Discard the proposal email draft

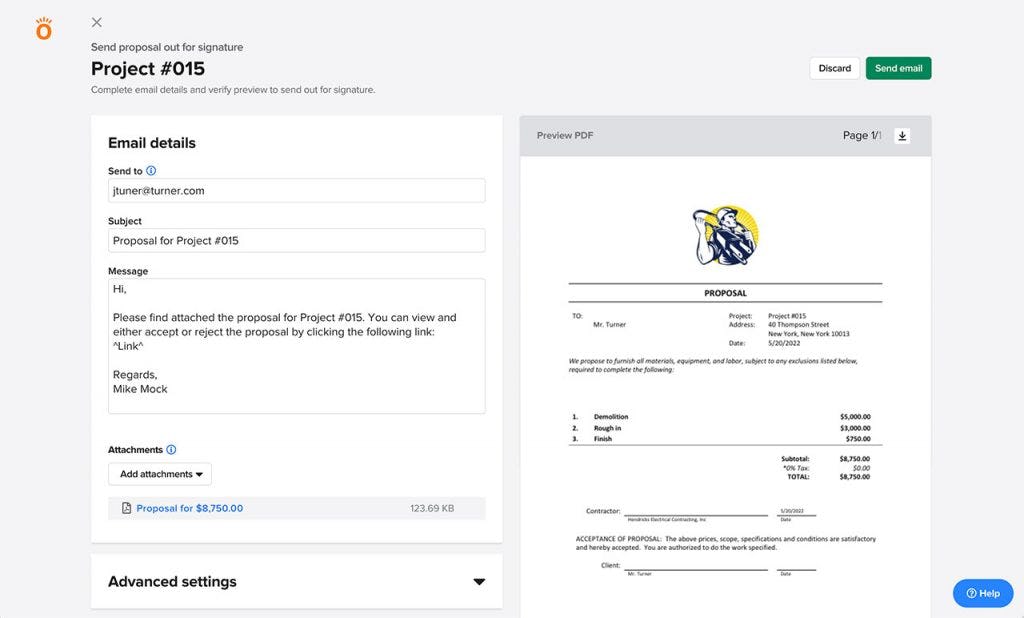point(834,68)
